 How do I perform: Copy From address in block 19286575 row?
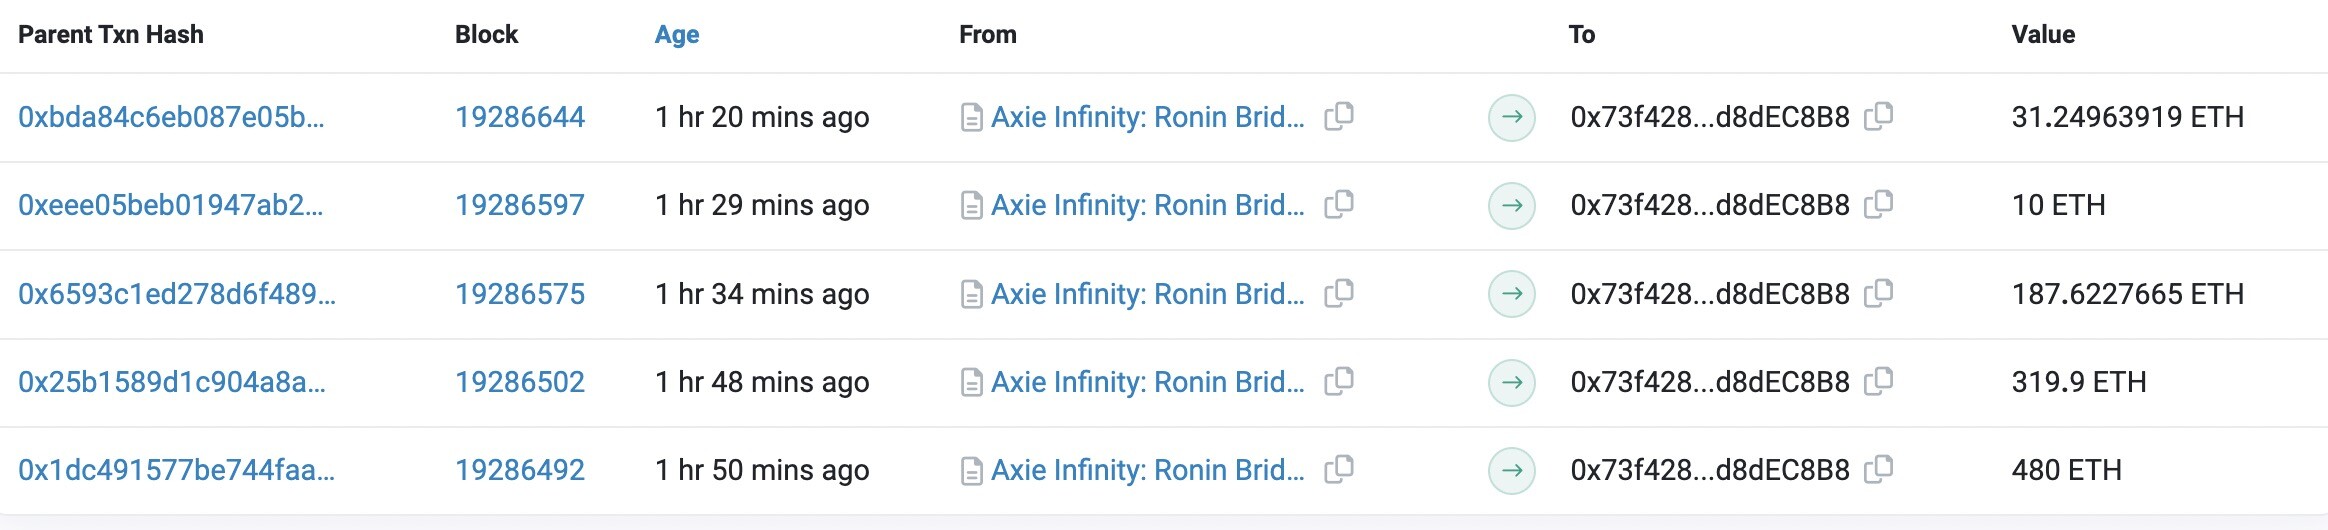tap(1339, 293)
